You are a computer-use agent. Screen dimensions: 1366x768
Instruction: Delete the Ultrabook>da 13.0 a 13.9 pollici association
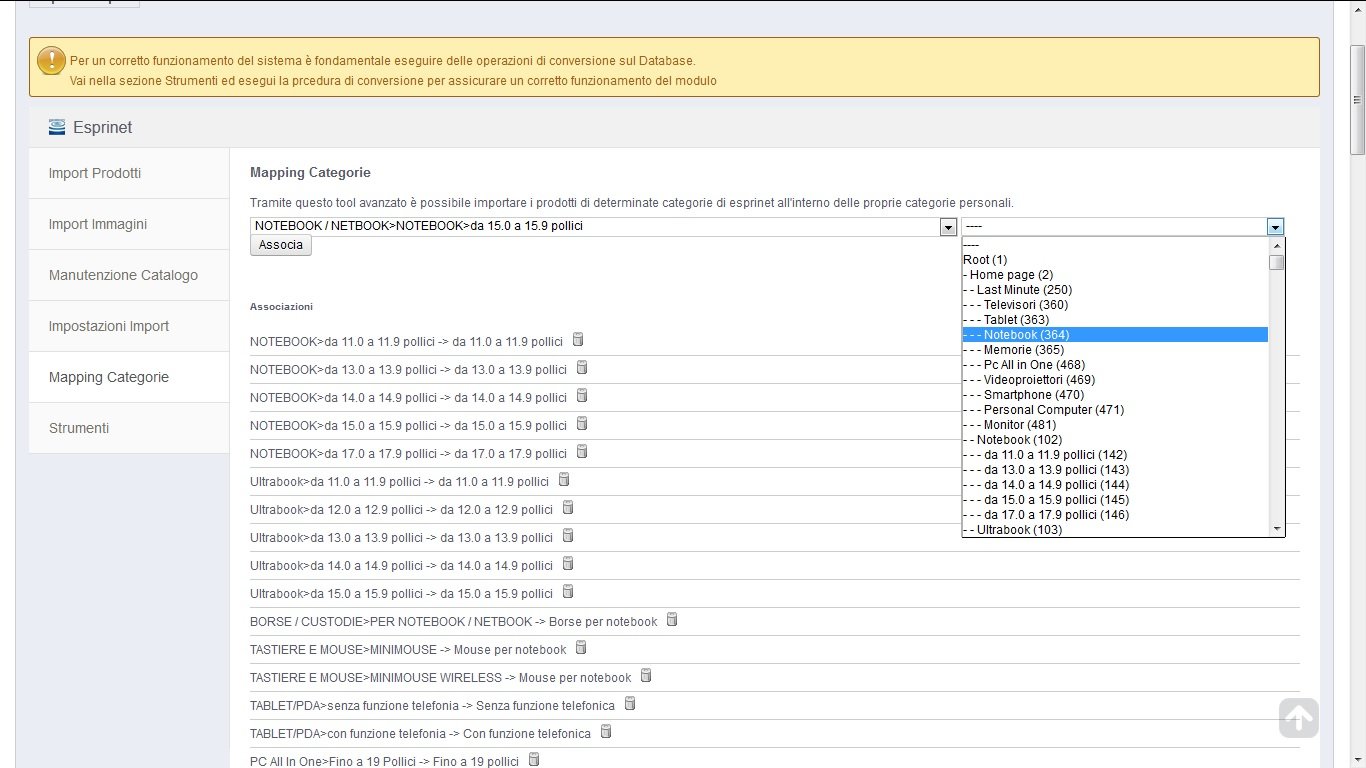(x=568, y=536)
